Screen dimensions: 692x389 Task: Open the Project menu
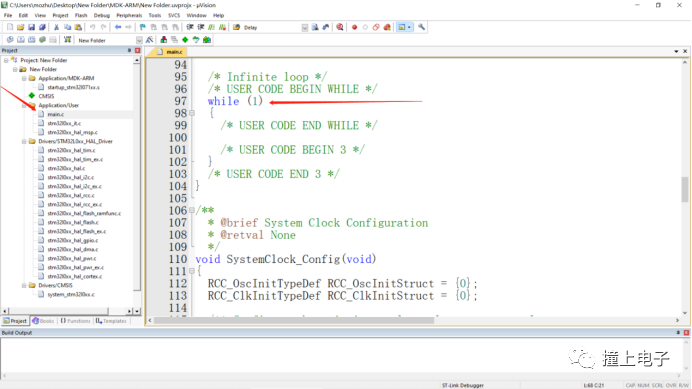(x=60, y=15)
